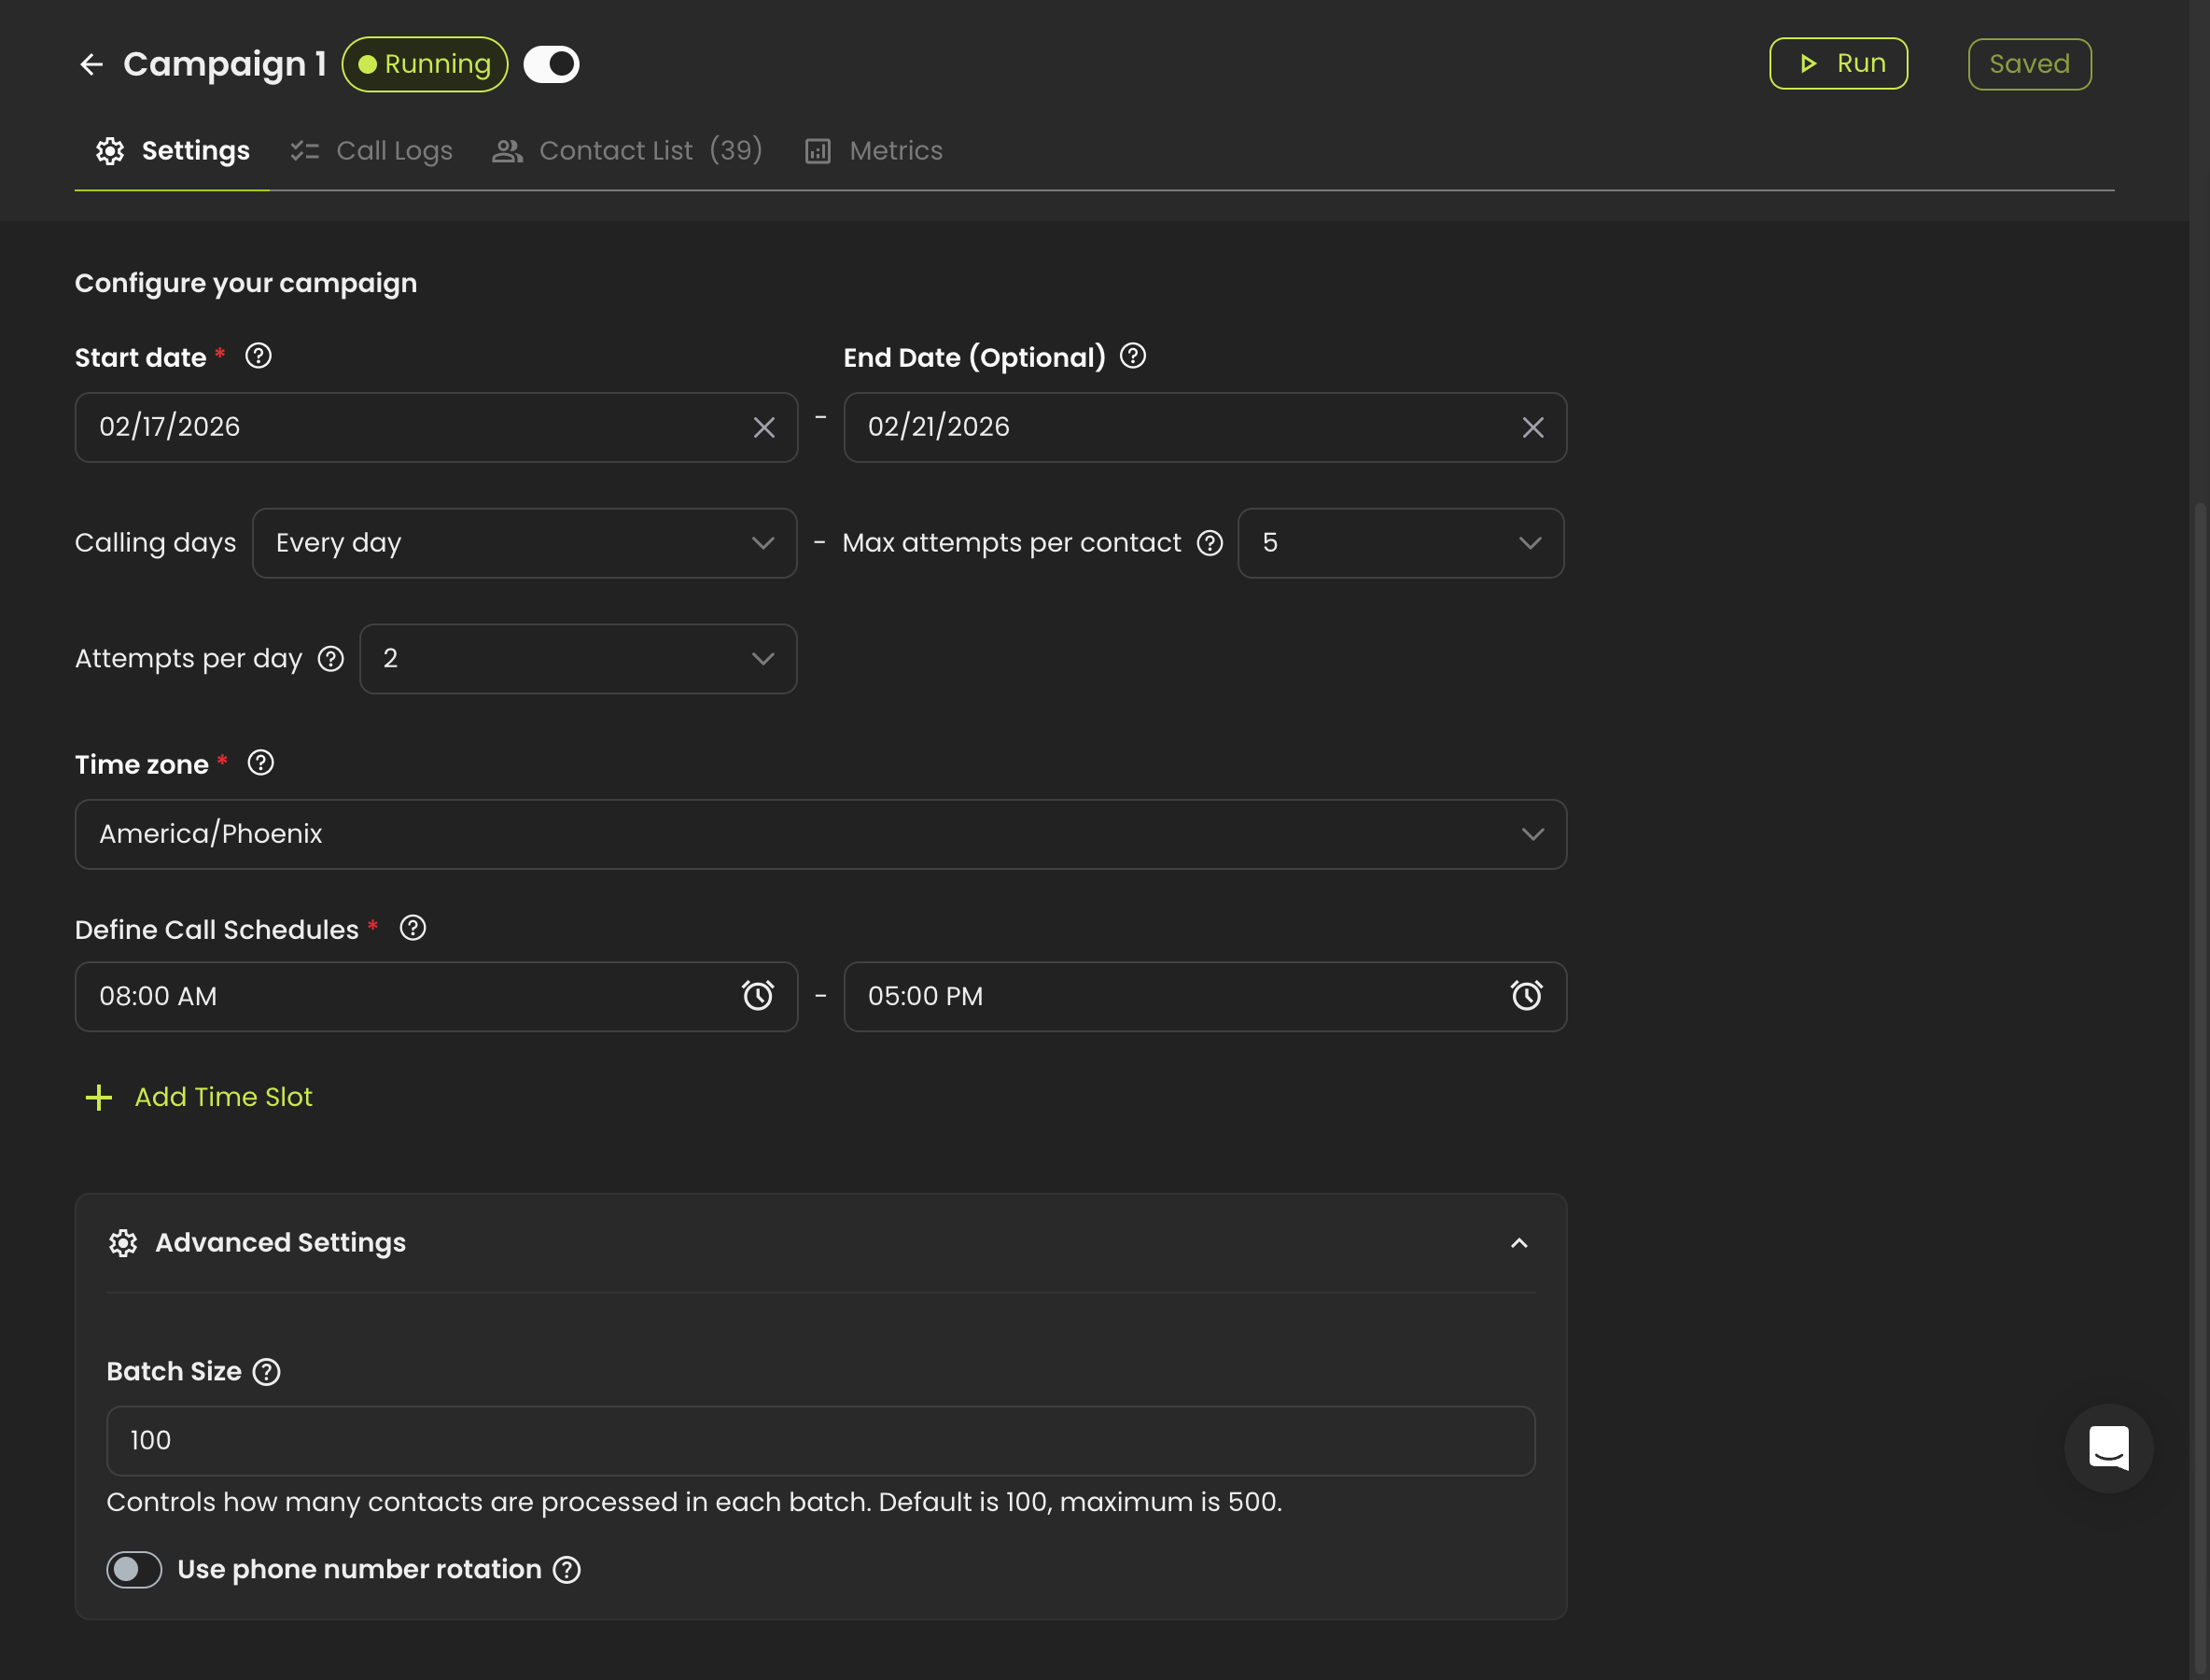Collapse the Advanced Settings section
2210x1680 pixels.
[x=1518, y=1243]
